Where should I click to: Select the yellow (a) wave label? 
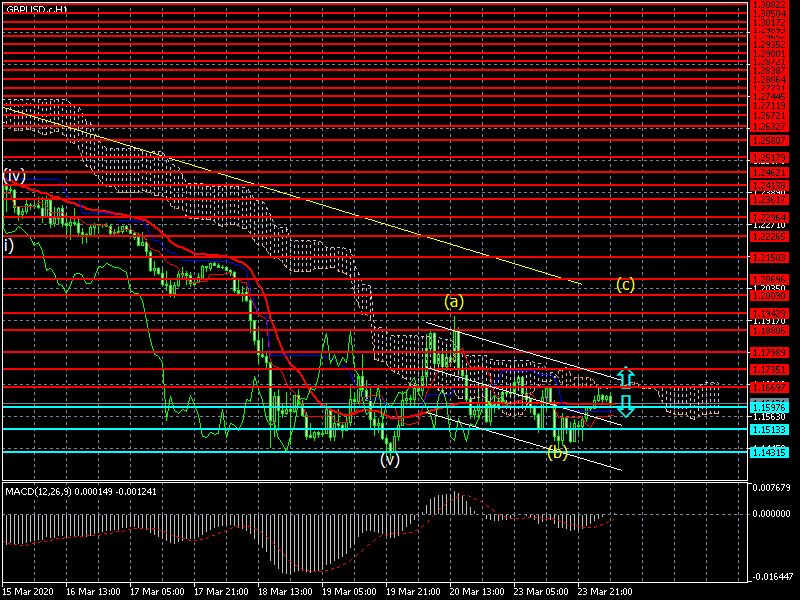pyautogui.click(x=455, y=300)
